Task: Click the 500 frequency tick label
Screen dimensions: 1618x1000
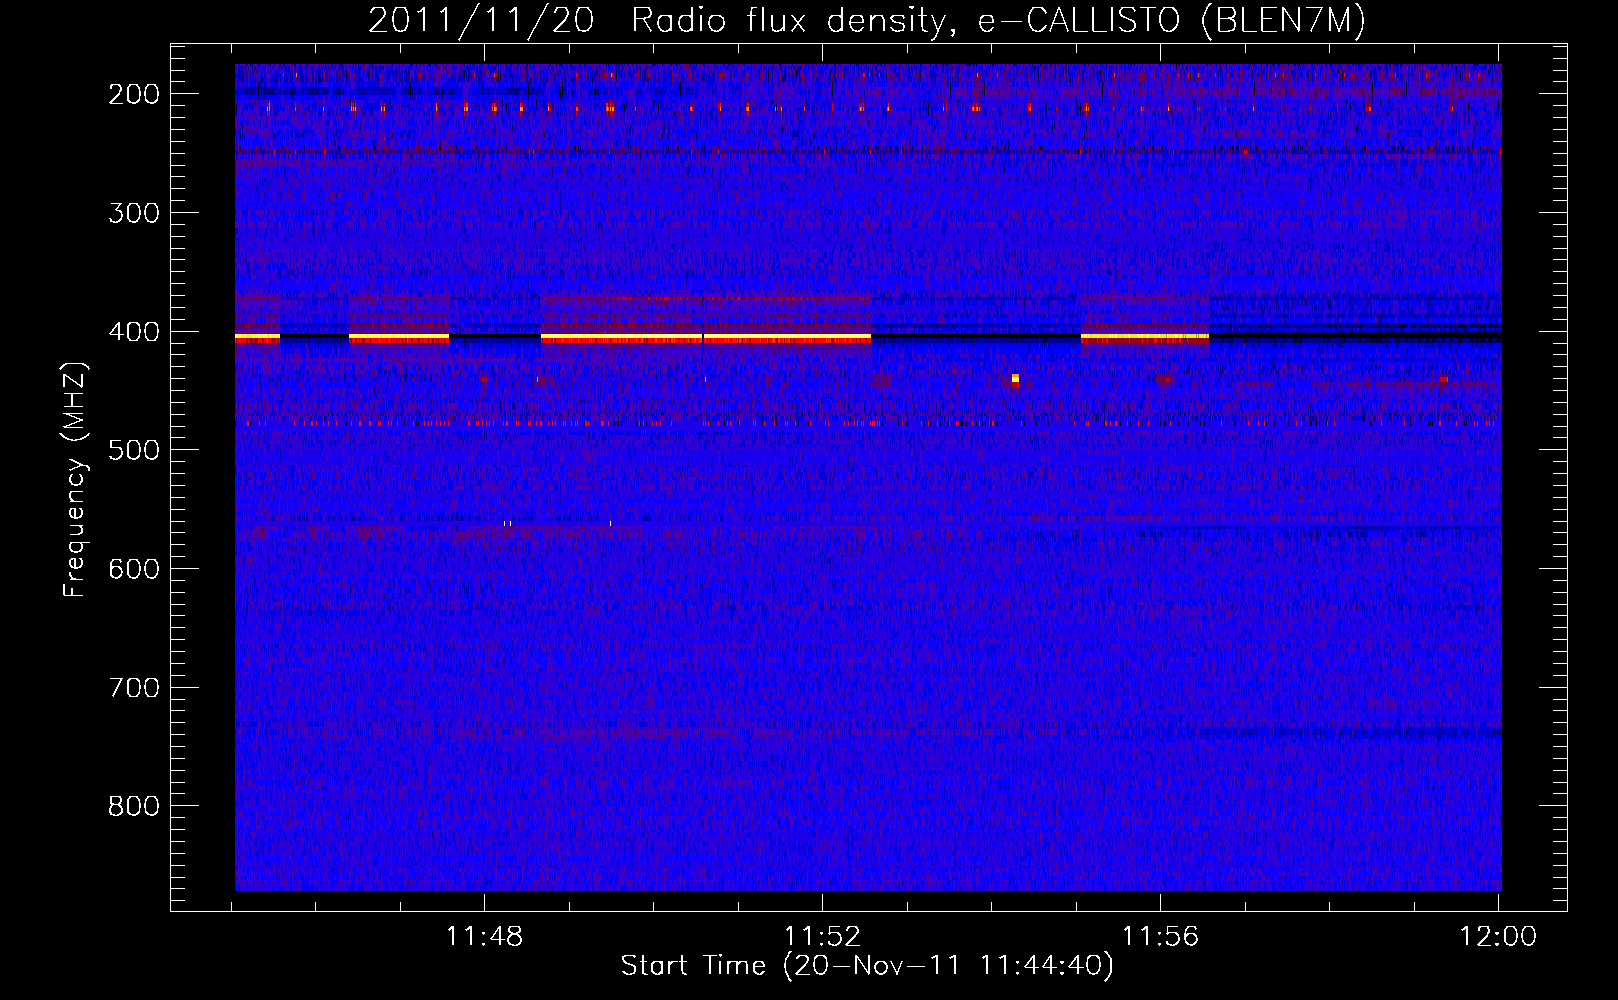Action: coord(134,450)
